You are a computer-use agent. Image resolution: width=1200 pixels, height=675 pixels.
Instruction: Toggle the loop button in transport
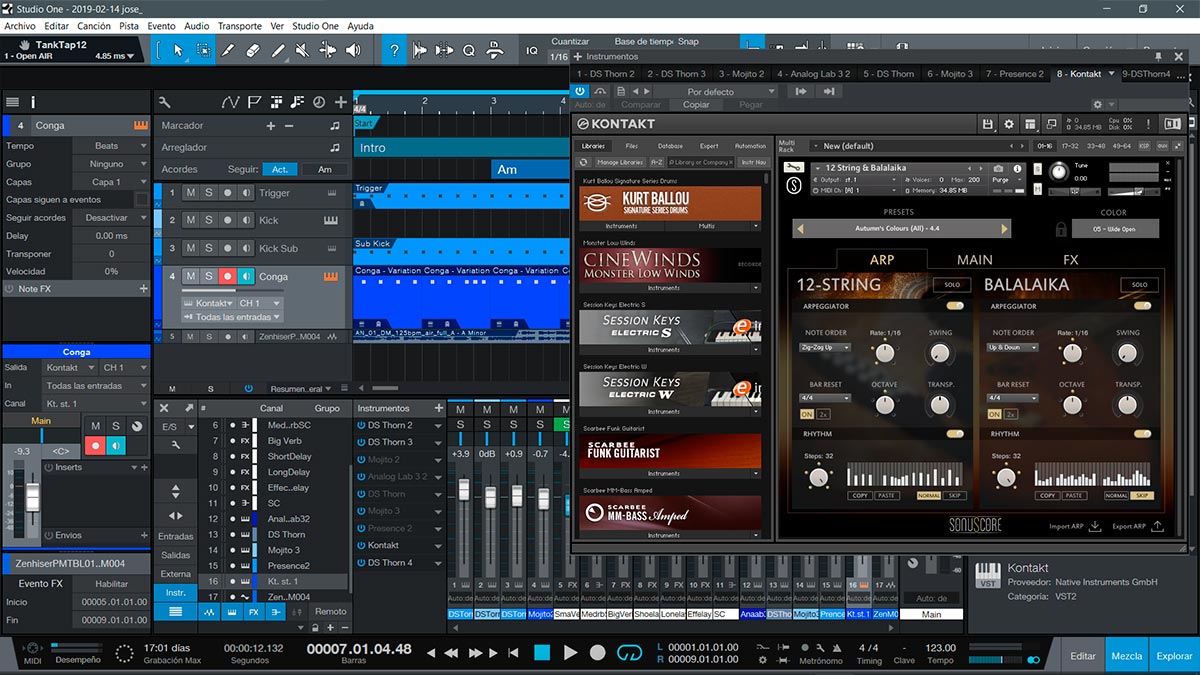629,653
